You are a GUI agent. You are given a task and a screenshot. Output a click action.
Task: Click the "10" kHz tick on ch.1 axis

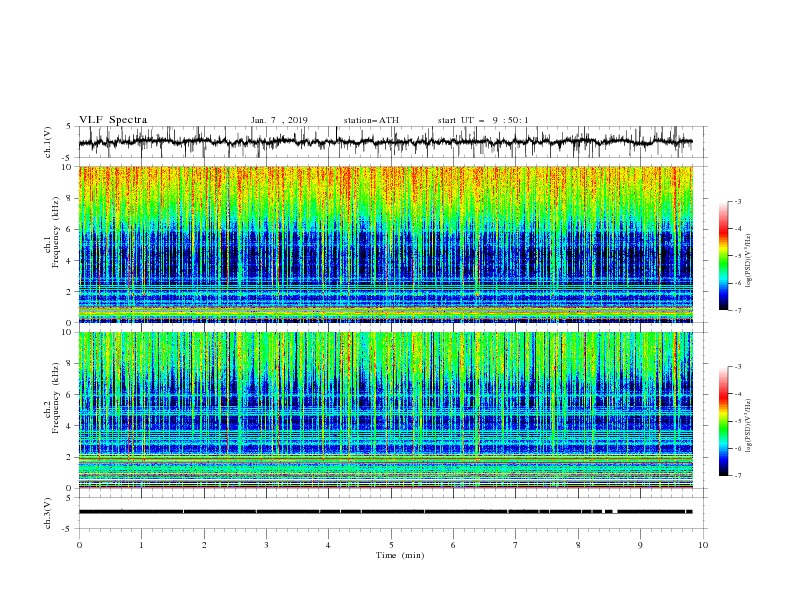[x=67, y=167]
